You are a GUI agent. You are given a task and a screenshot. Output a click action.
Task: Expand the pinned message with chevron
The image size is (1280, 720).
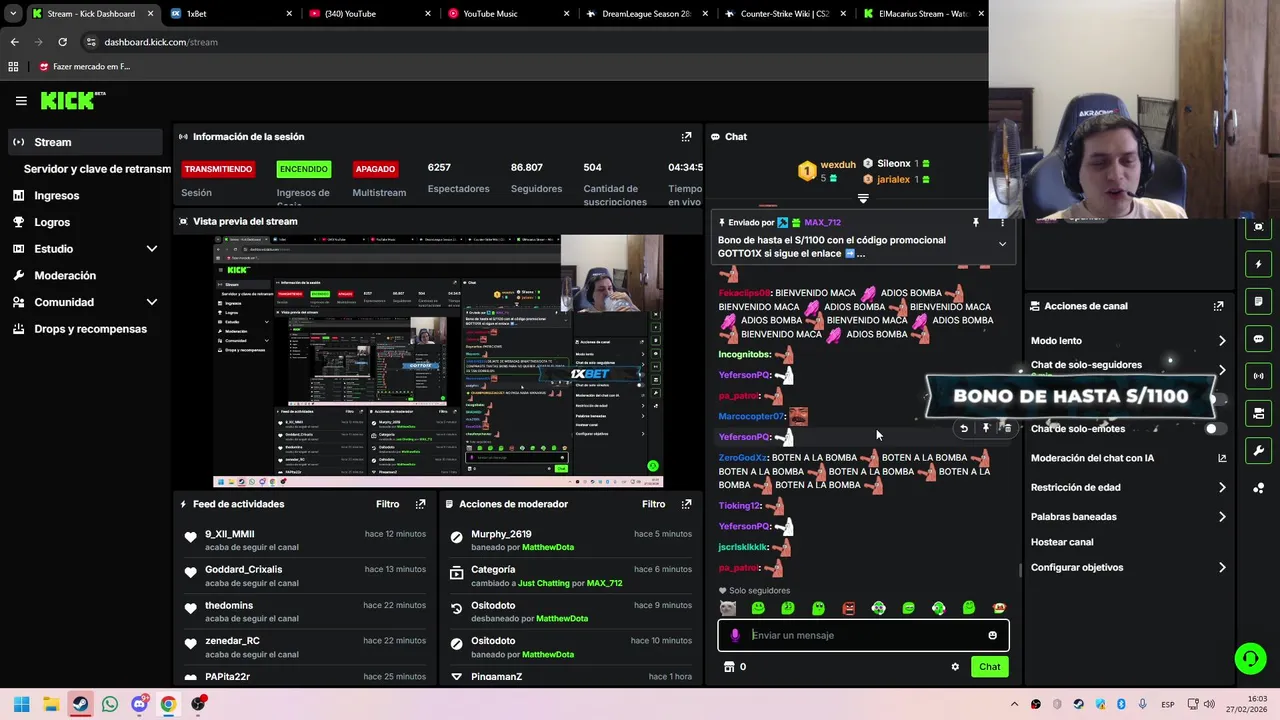pyautogui.click(x=1002, y=243)
